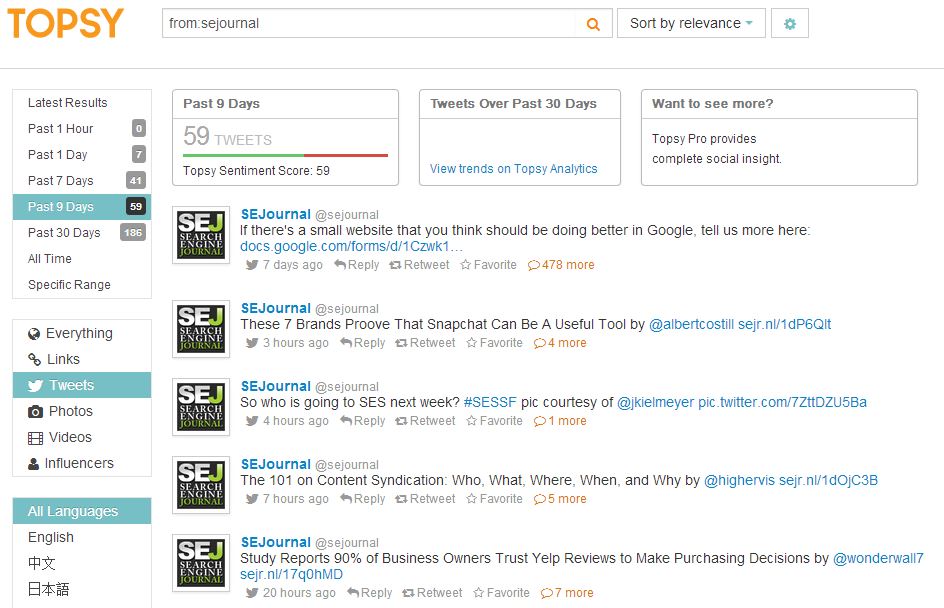Open sejr.nl/17q0hMD link

click(x=291, y=574)
